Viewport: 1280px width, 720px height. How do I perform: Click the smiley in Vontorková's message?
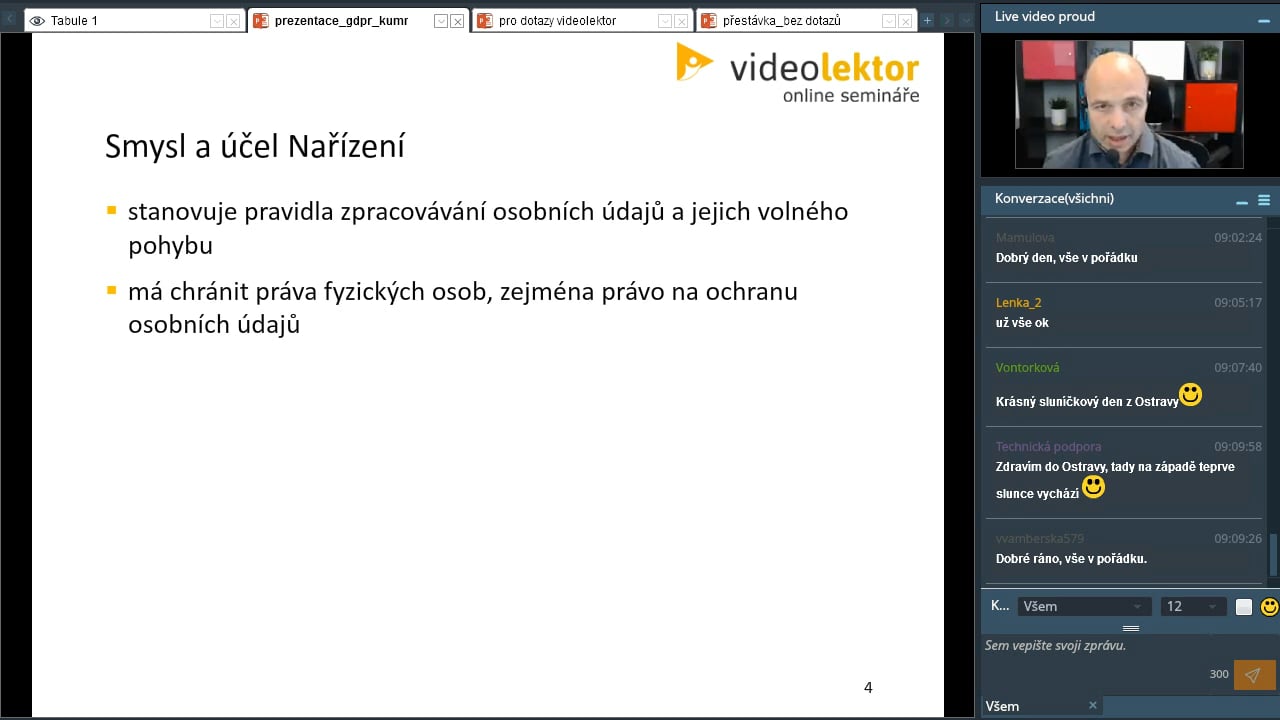[x=1190, y=395]
